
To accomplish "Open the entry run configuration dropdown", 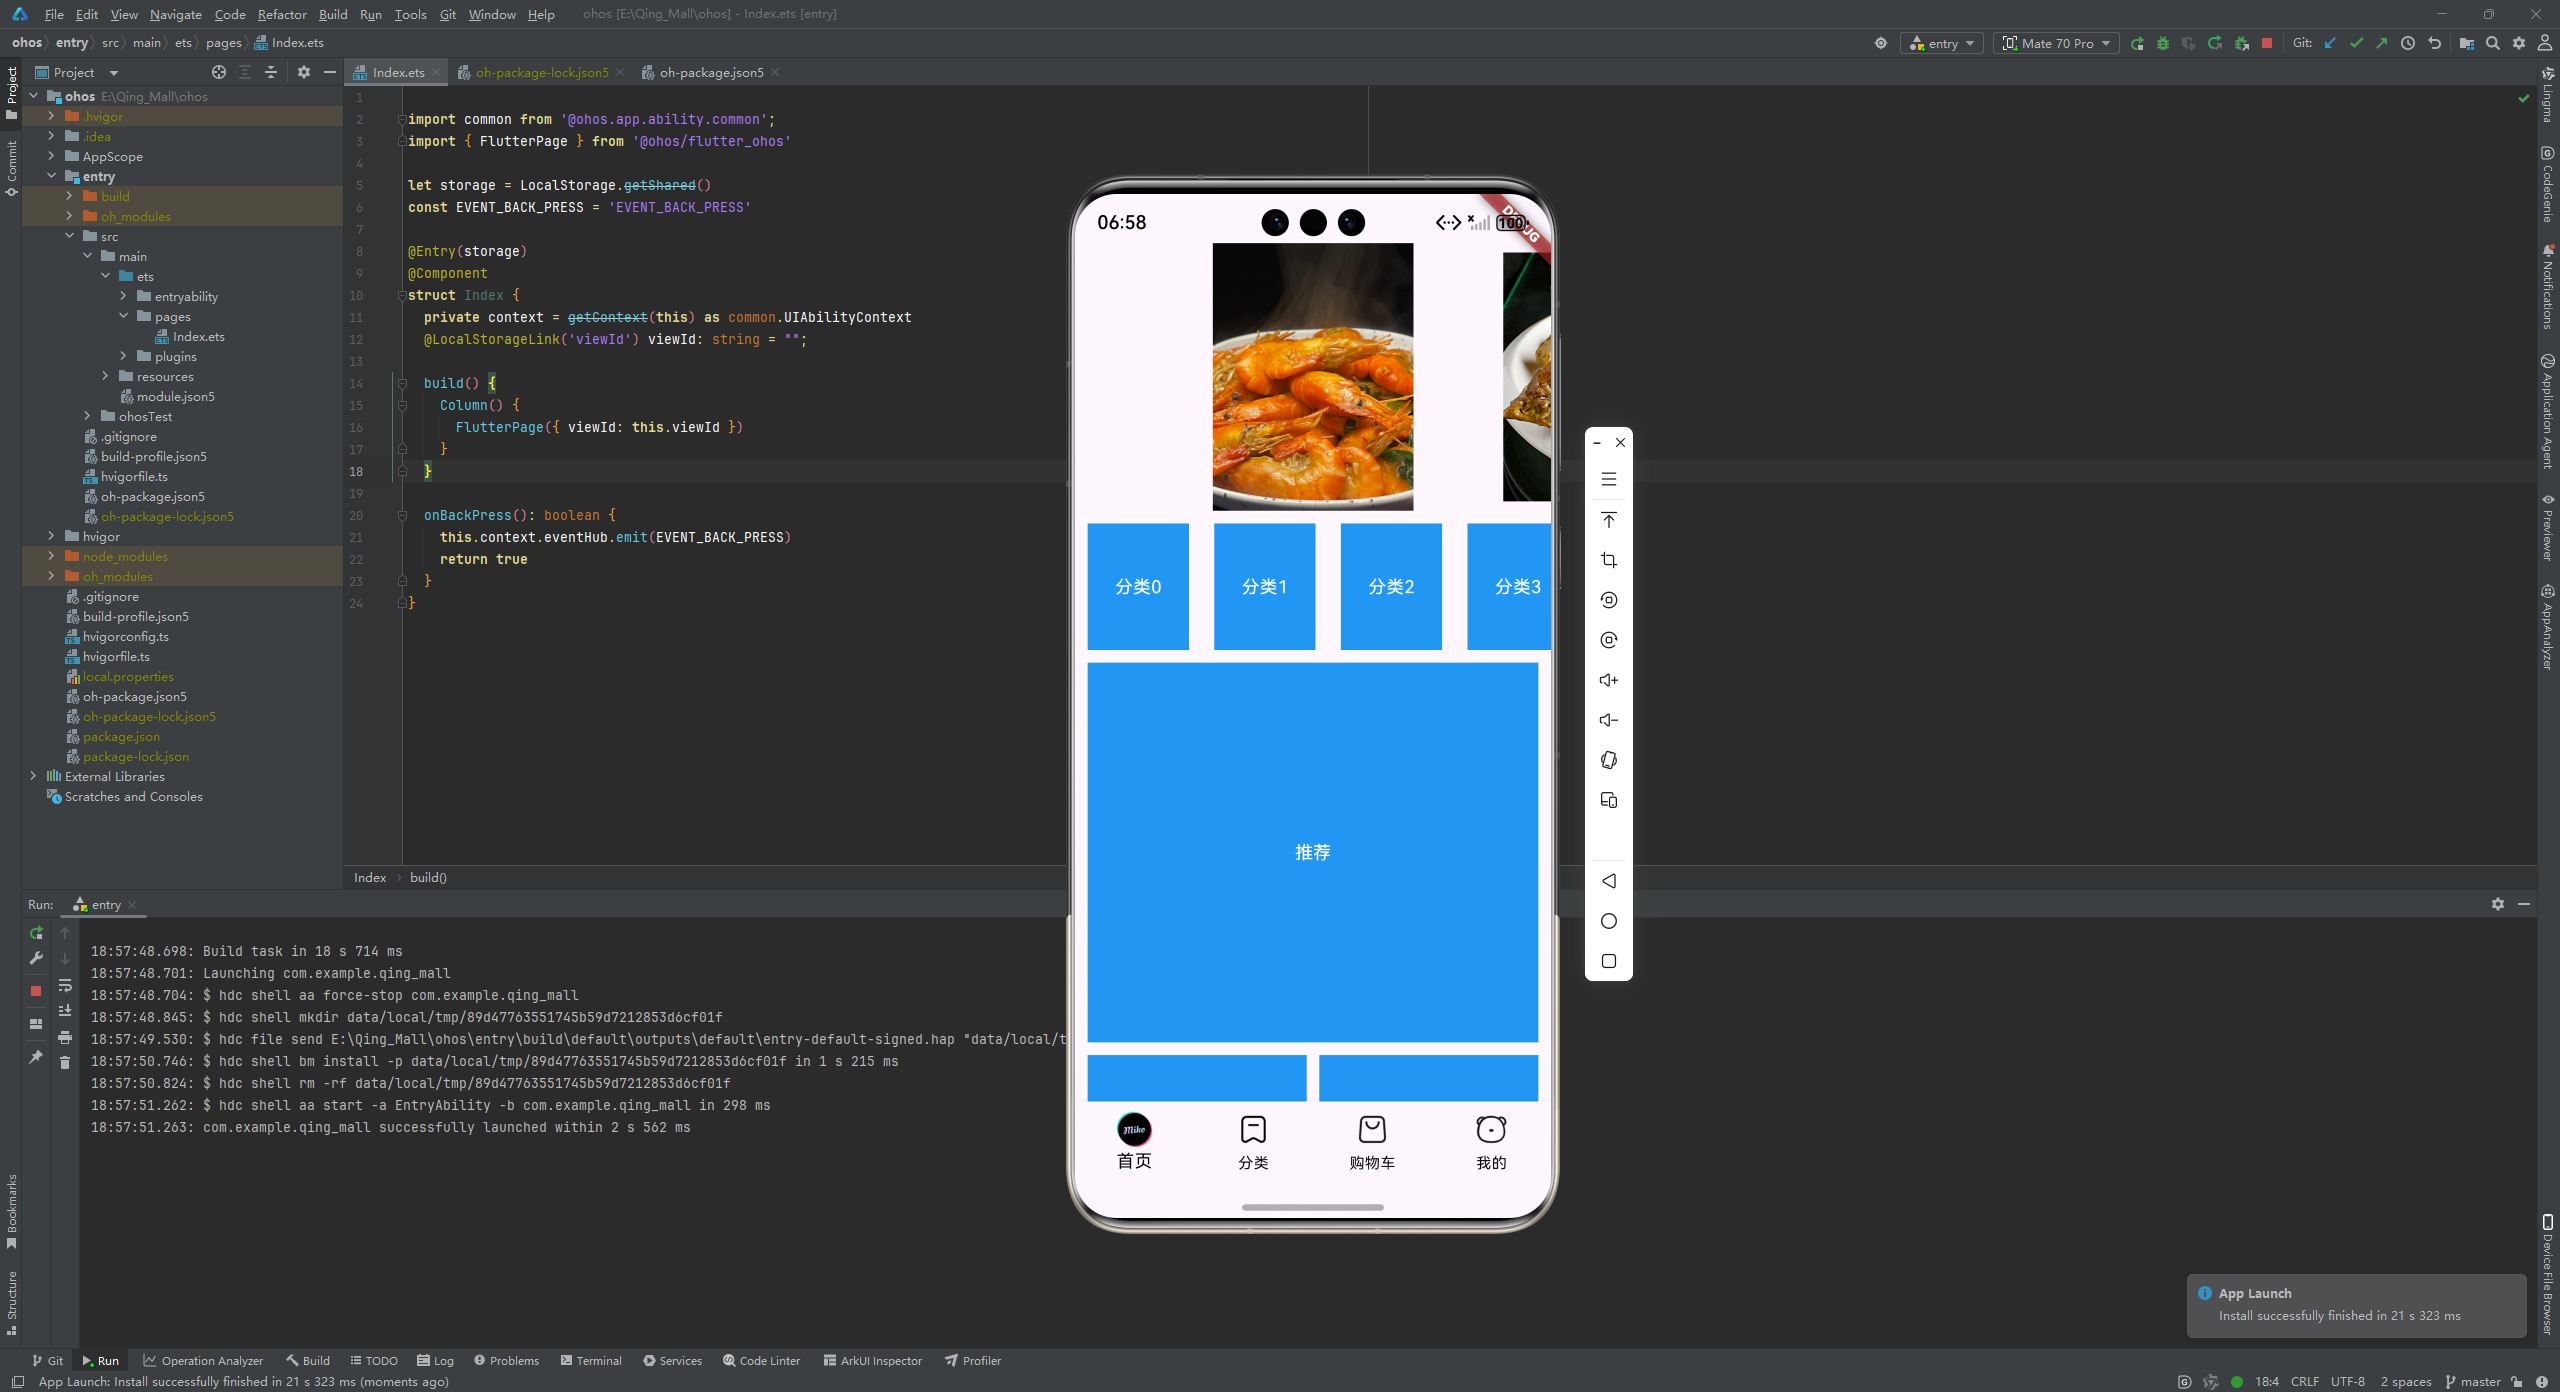I will (x=1942, y=43).
